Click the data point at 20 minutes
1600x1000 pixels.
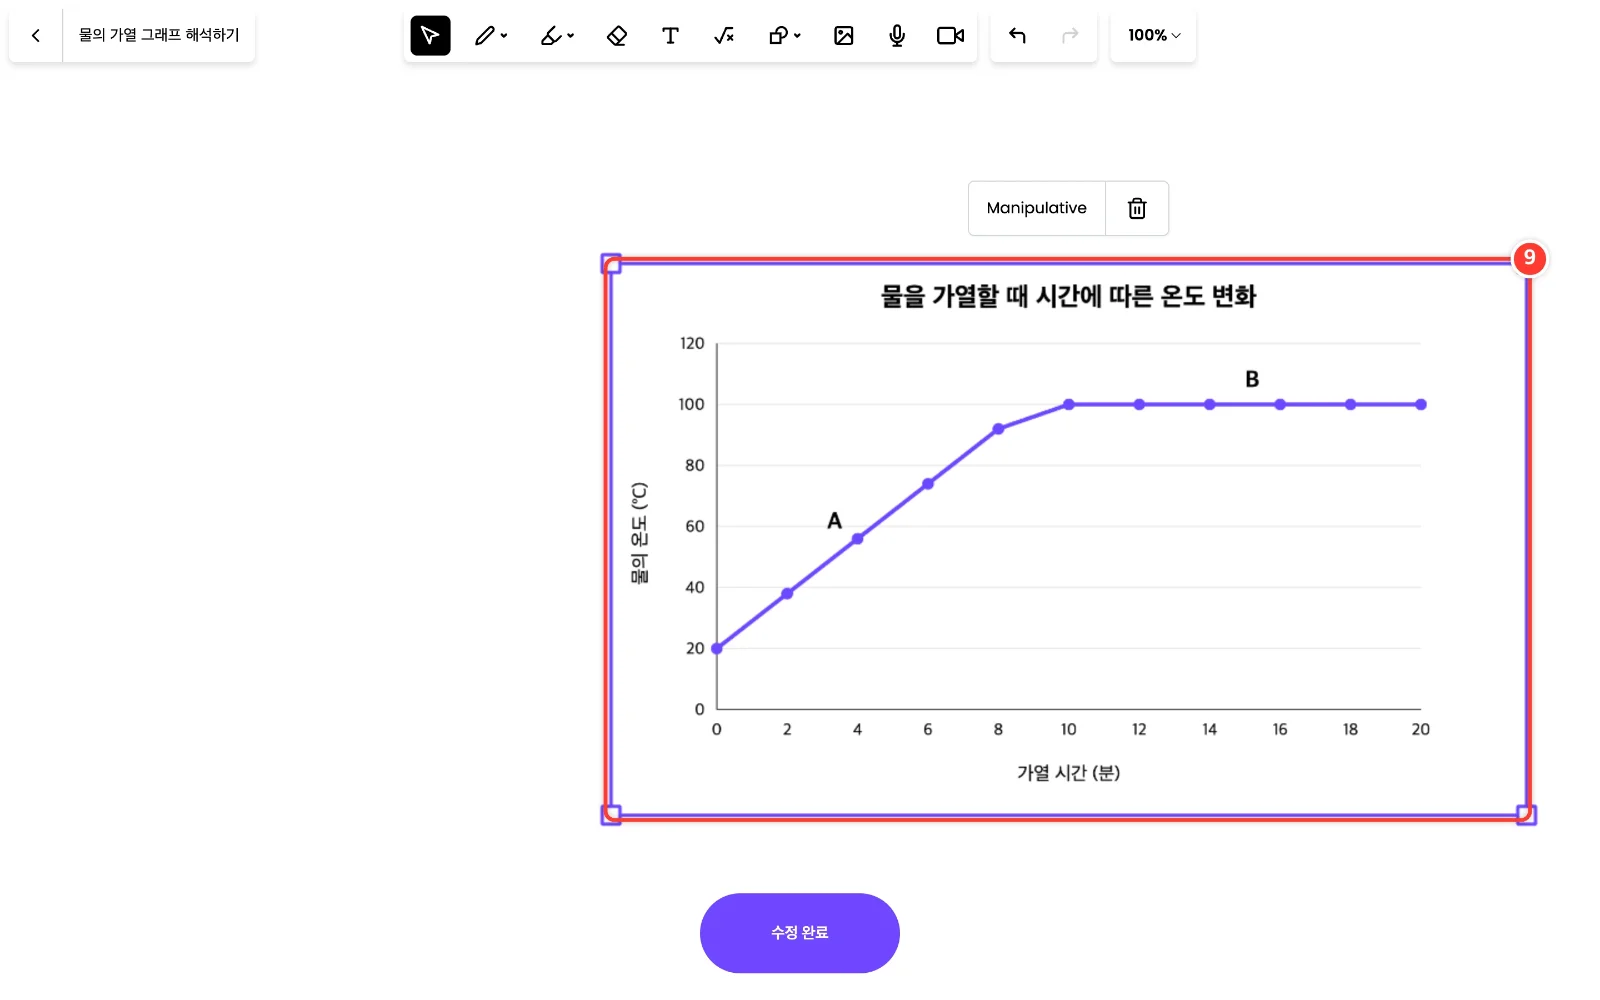click(x=1421, y=405)
